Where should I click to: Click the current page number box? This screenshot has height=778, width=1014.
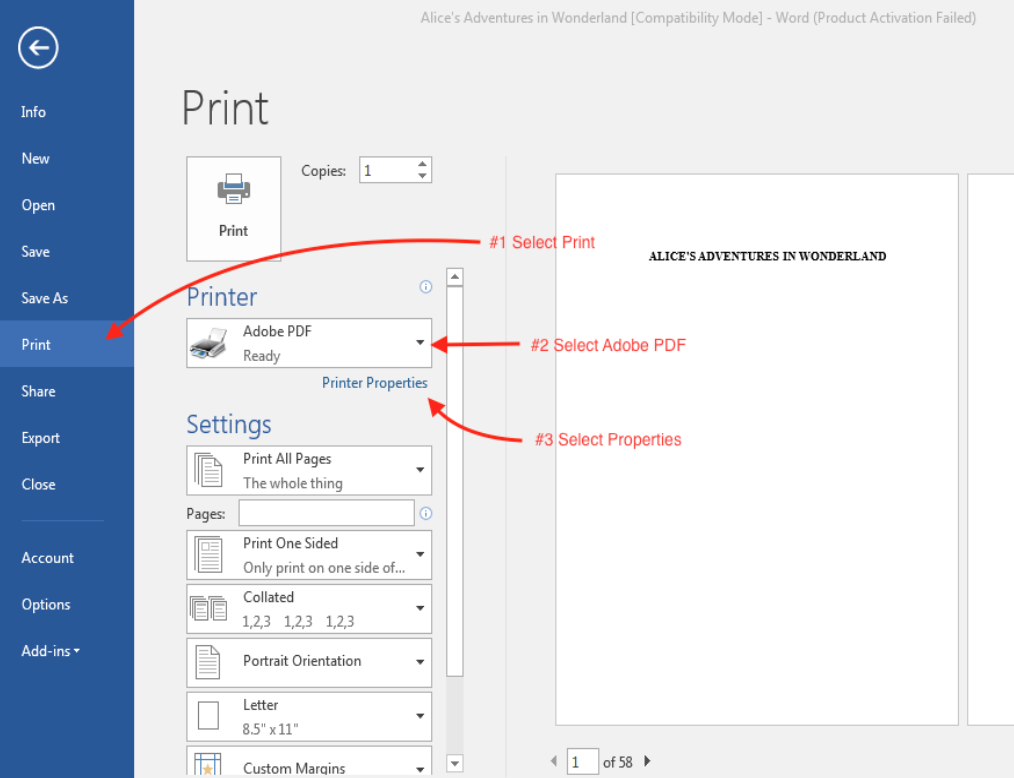pyautogui.click(x=583, y=762)
